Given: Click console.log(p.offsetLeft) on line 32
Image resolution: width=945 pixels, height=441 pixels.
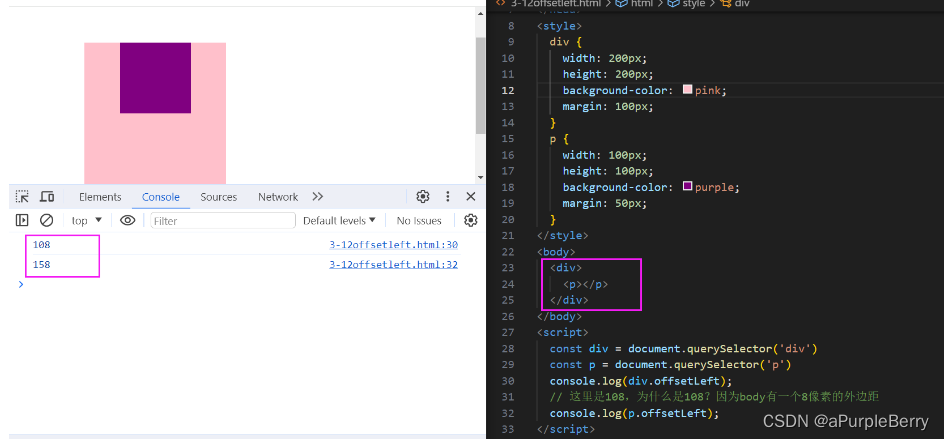Looking at the screenshot, I should click(635, 413).
